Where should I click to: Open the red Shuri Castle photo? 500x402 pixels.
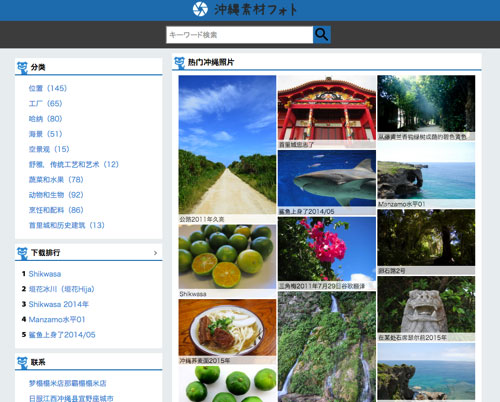click(327, 108)
